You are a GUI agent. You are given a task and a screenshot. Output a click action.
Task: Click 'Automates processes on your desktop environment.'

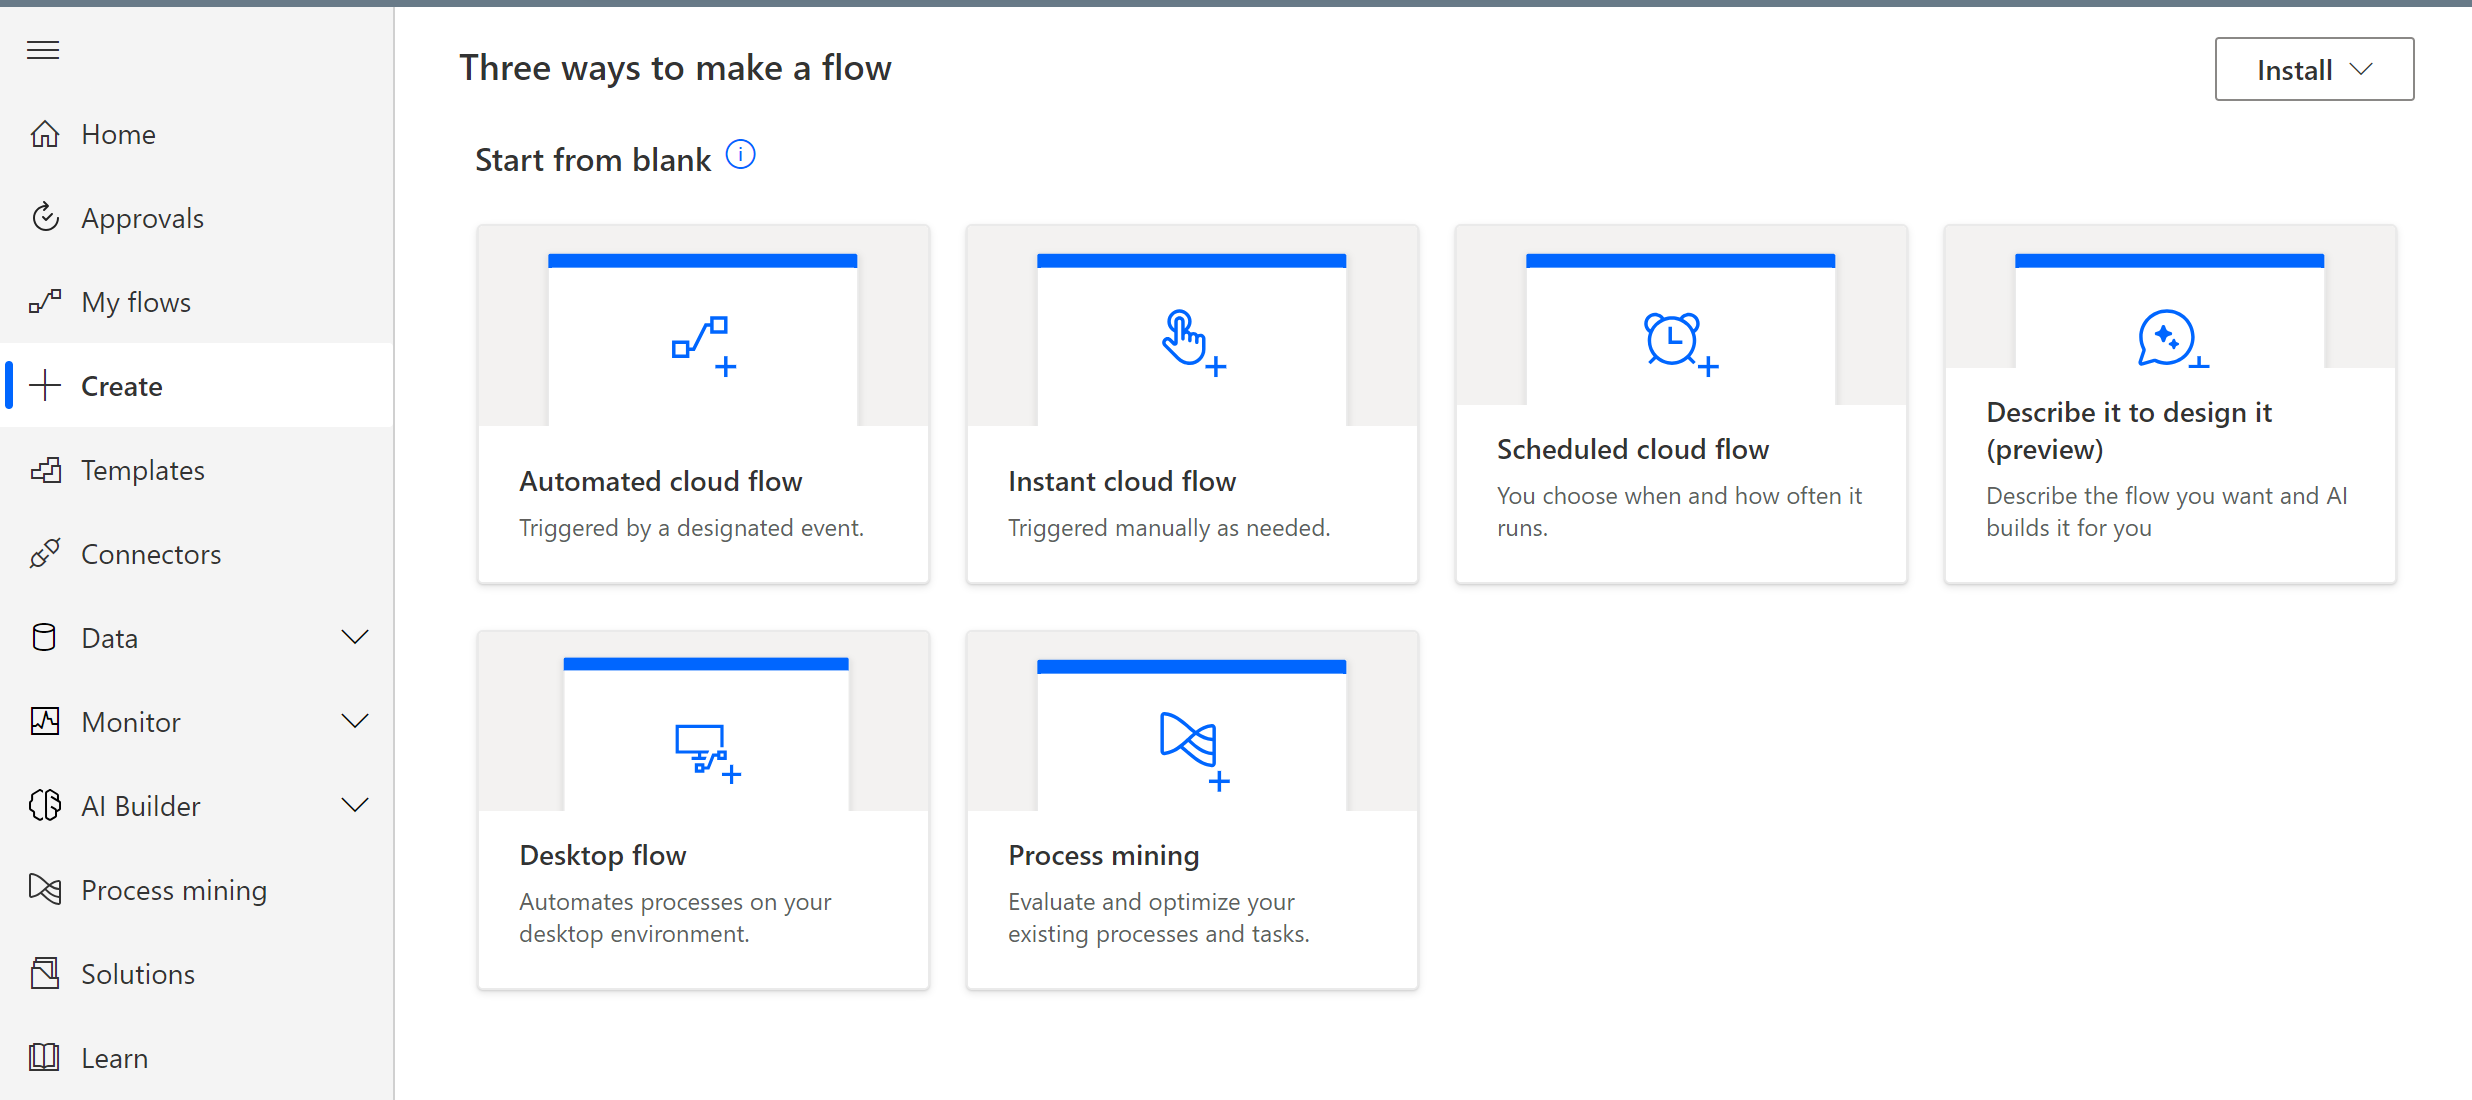(x=675, y=918)
